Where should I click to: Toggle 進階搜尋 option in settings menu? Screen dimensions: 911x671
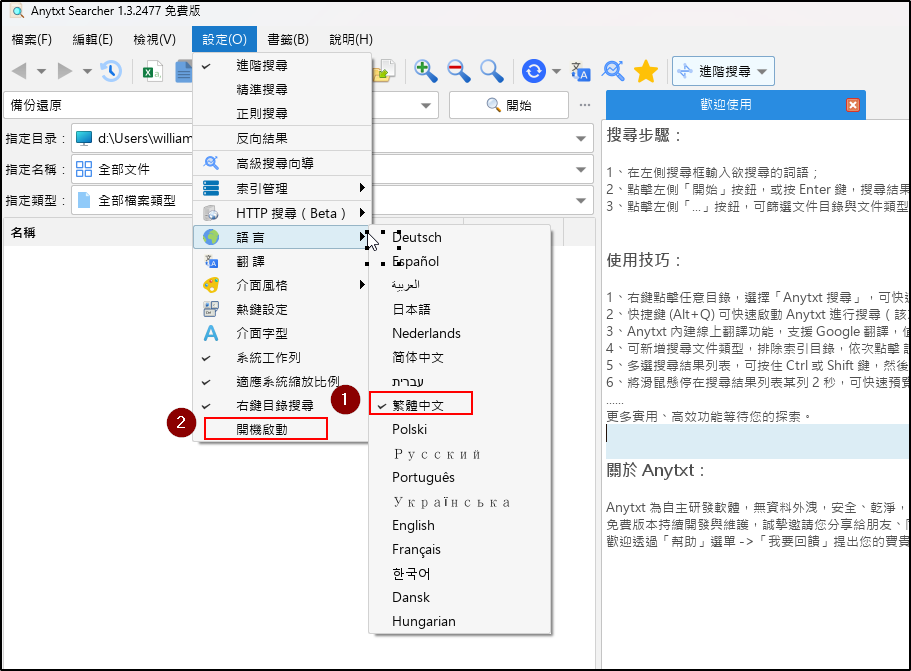(262, 66)
